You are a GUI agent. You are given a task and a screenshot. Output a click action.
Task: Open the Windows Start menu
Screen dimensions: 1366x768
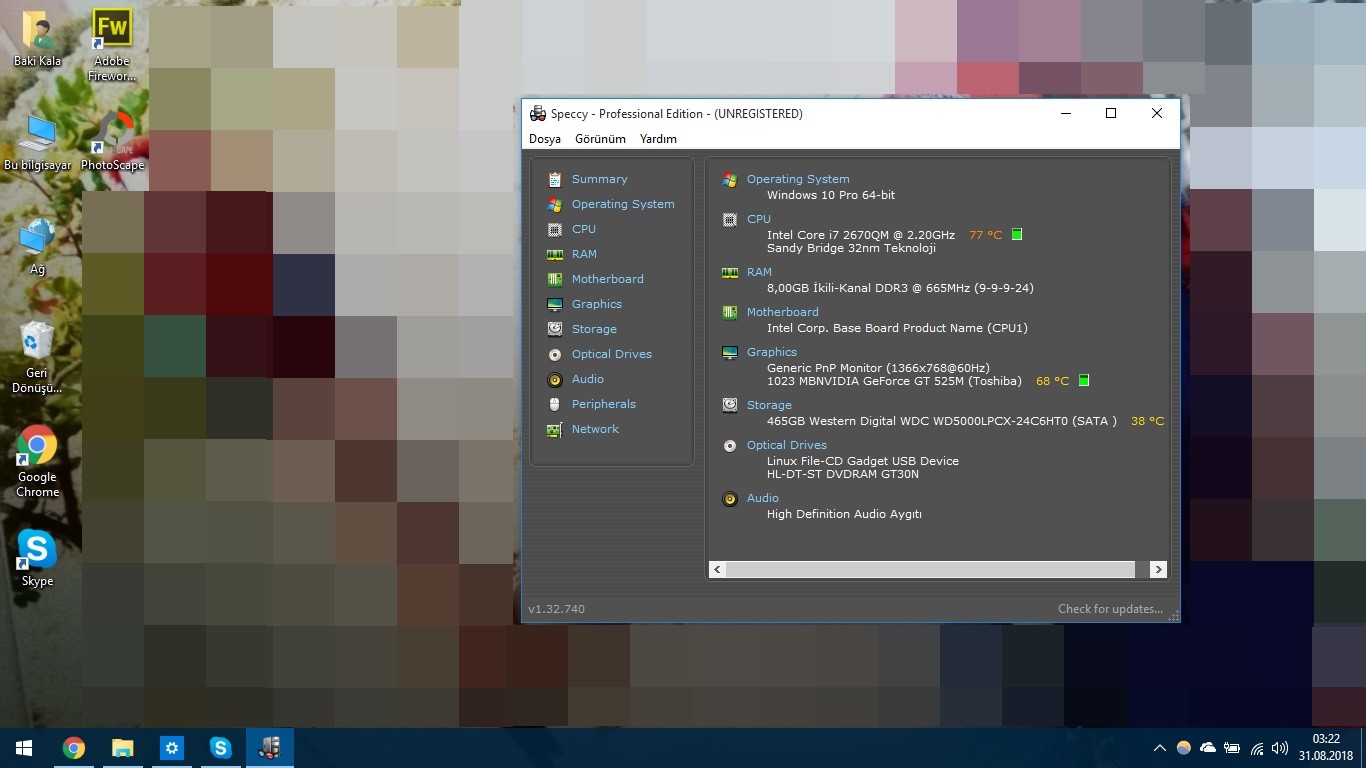click(24, 748)
